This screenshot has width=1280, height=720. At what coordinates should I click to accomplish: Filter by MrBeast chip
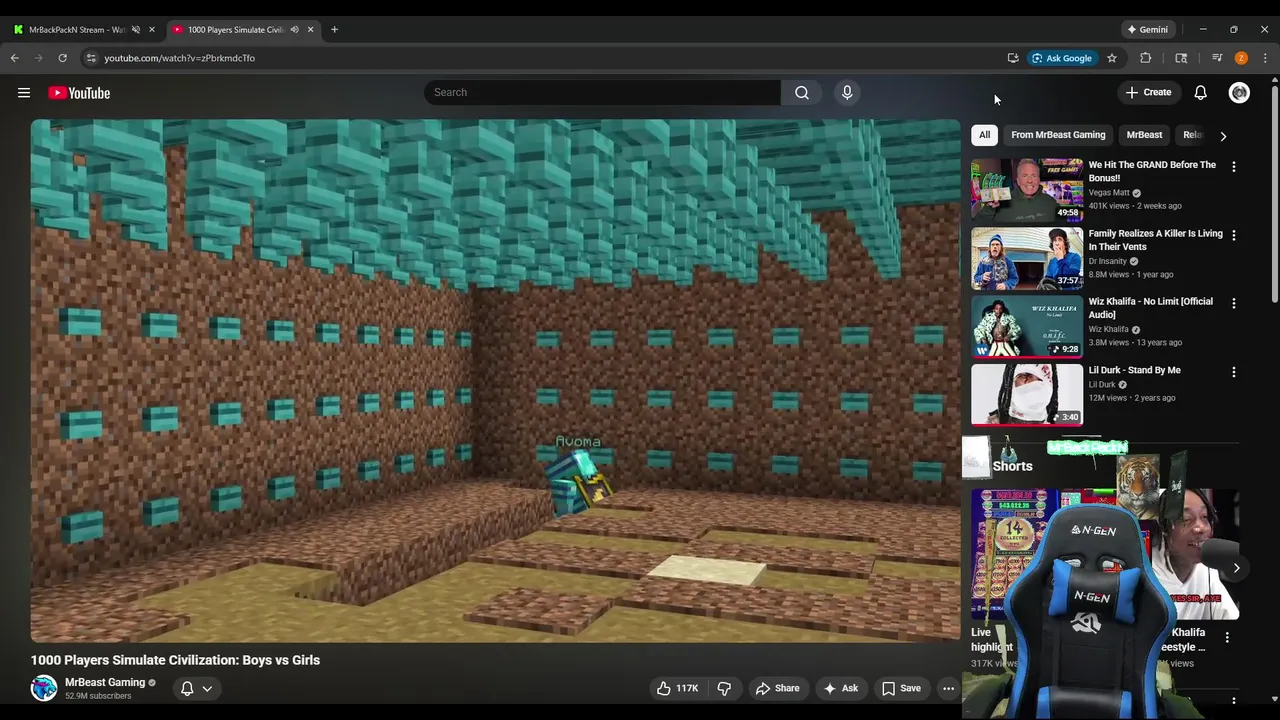pos(1144,135)
